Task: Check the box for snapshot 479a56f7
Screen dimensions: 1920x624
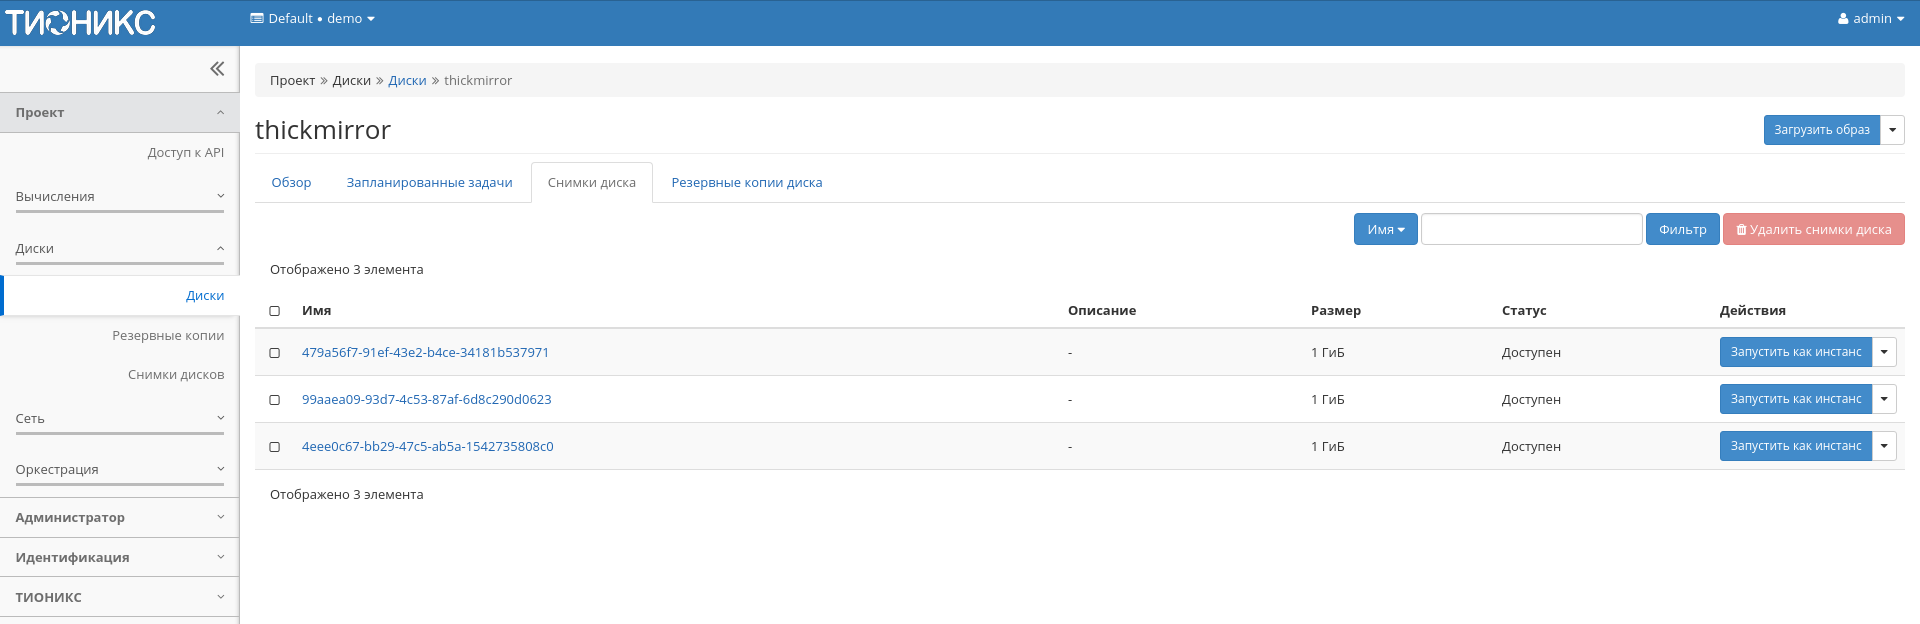Action: click(x=275, y=353)
